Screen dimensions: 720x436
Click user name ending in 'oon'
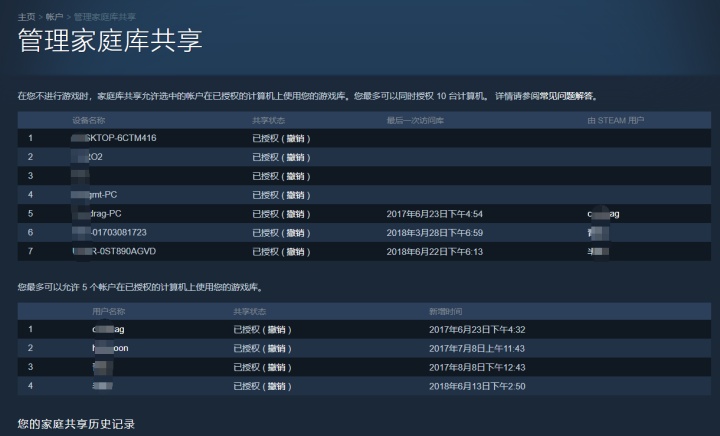pos(110,348)
